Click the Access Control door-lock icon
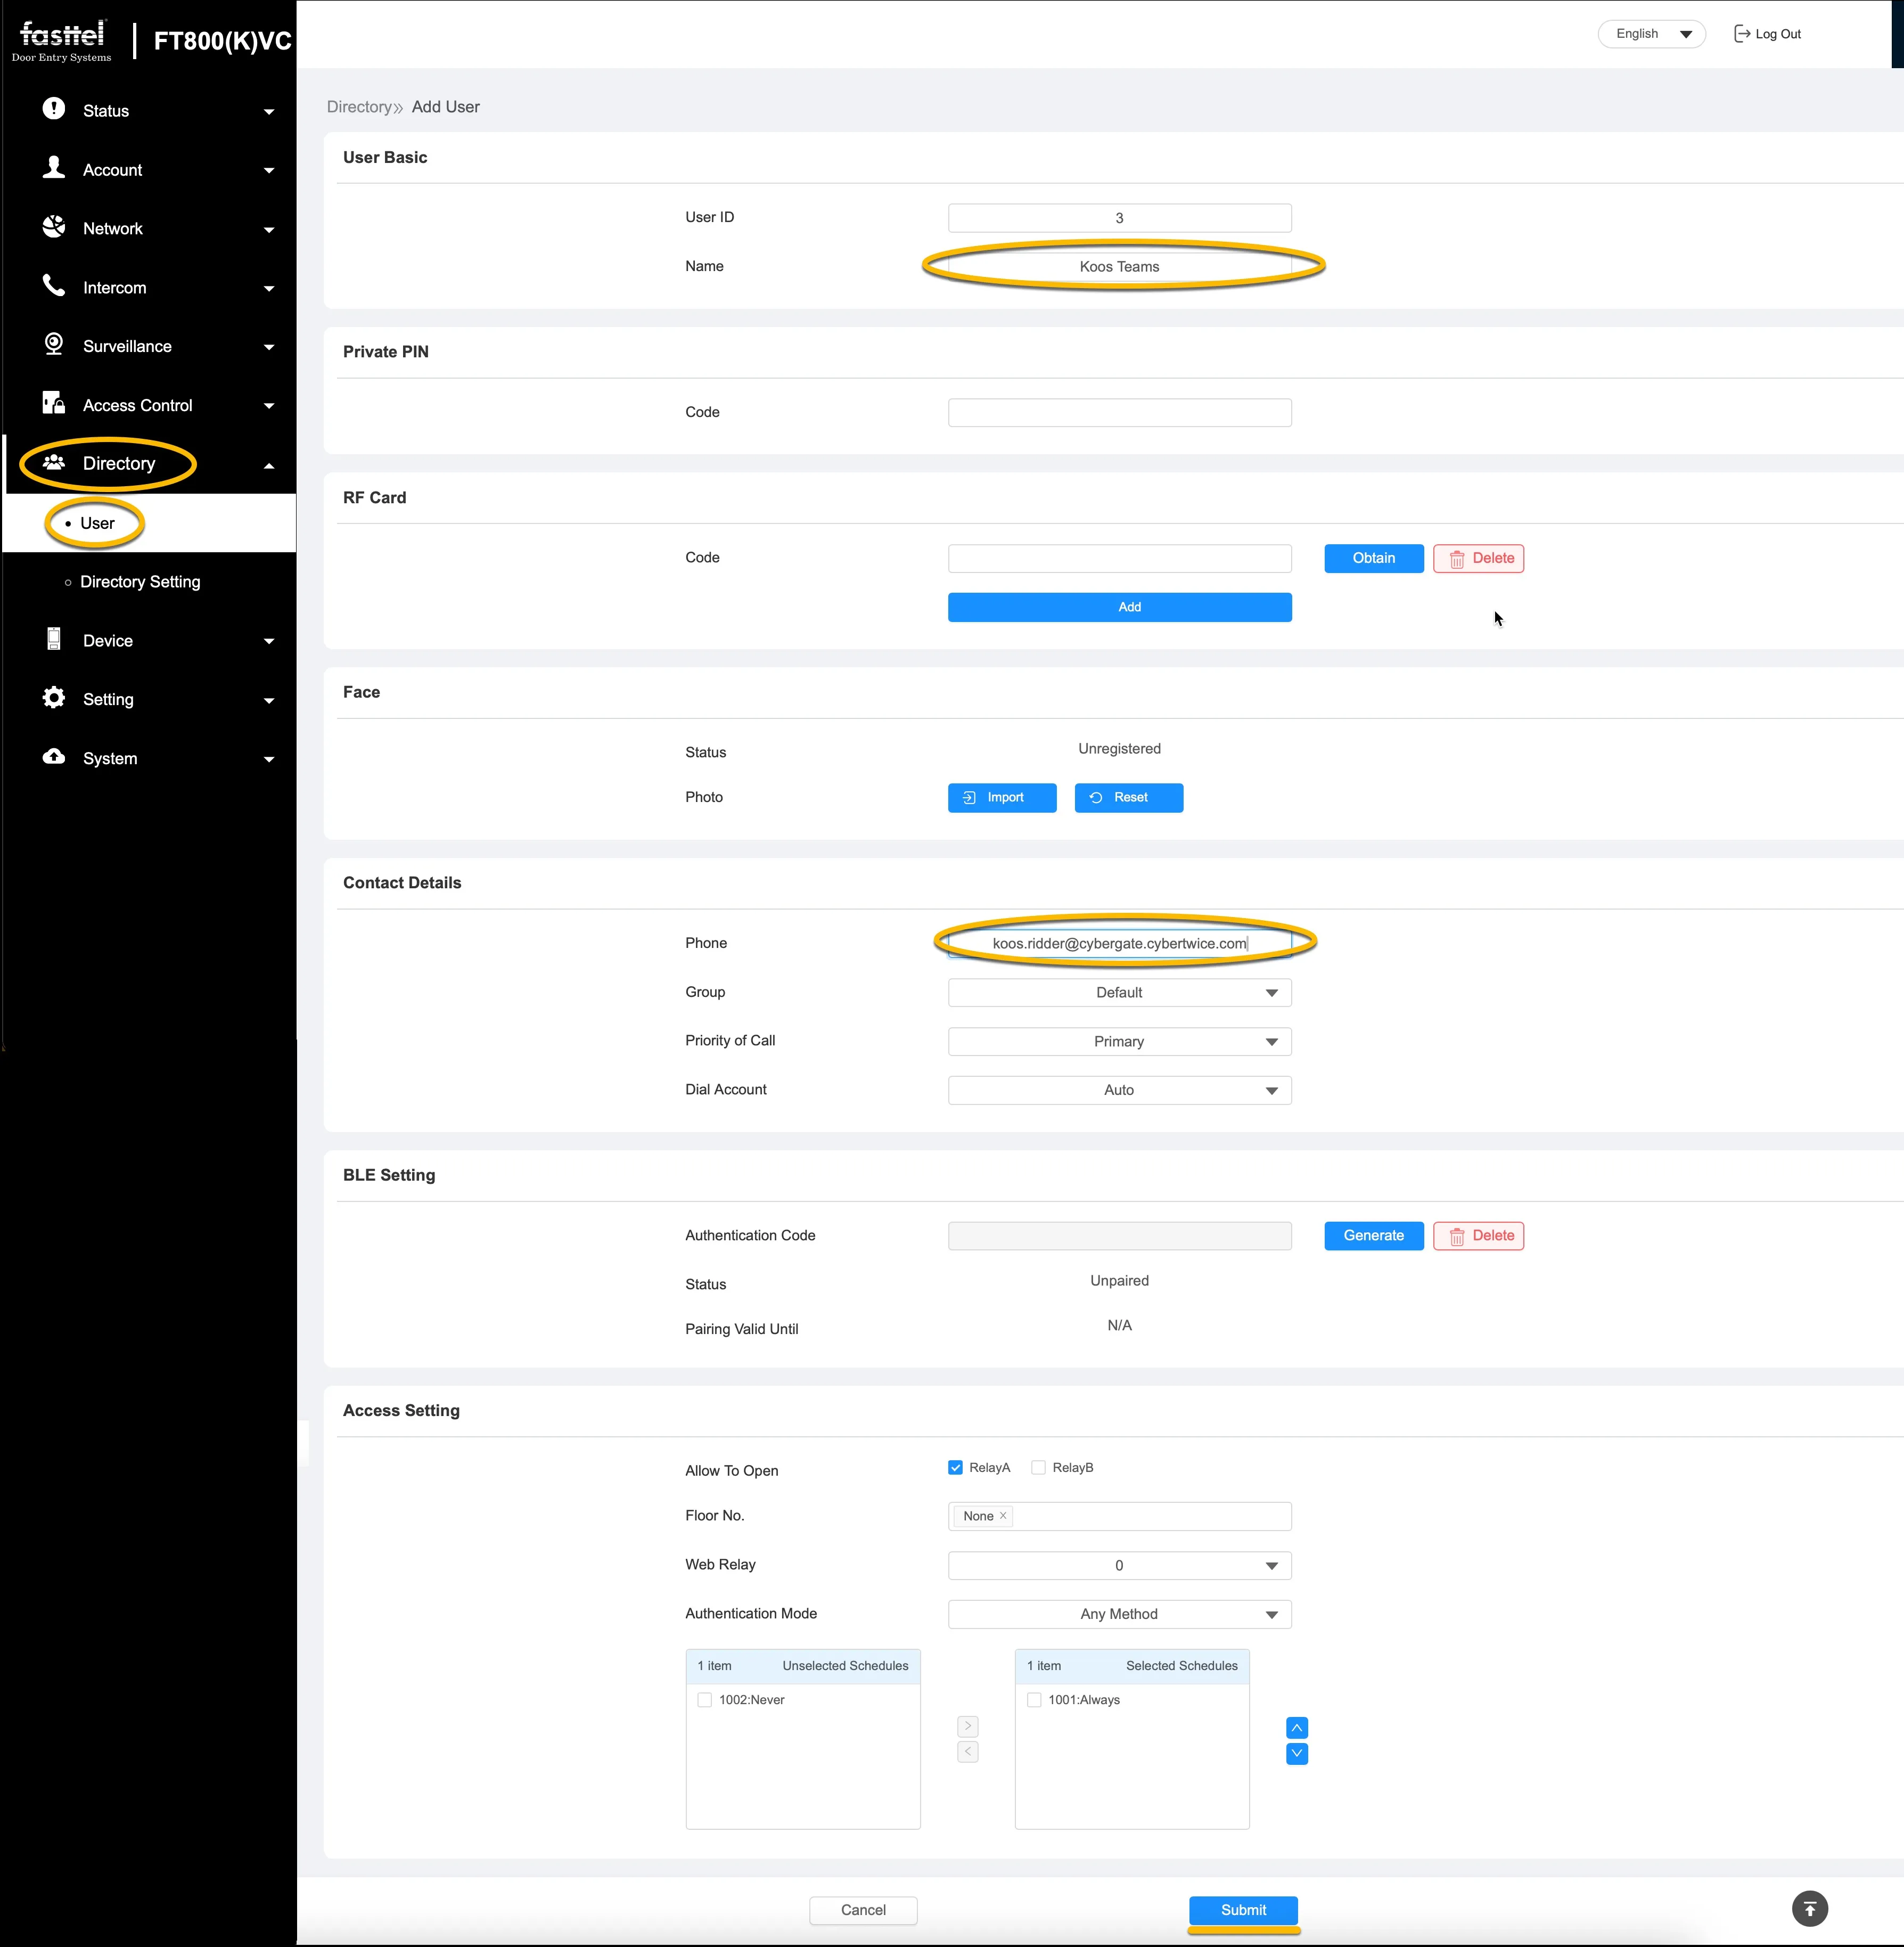 click(x=54, y=403)
